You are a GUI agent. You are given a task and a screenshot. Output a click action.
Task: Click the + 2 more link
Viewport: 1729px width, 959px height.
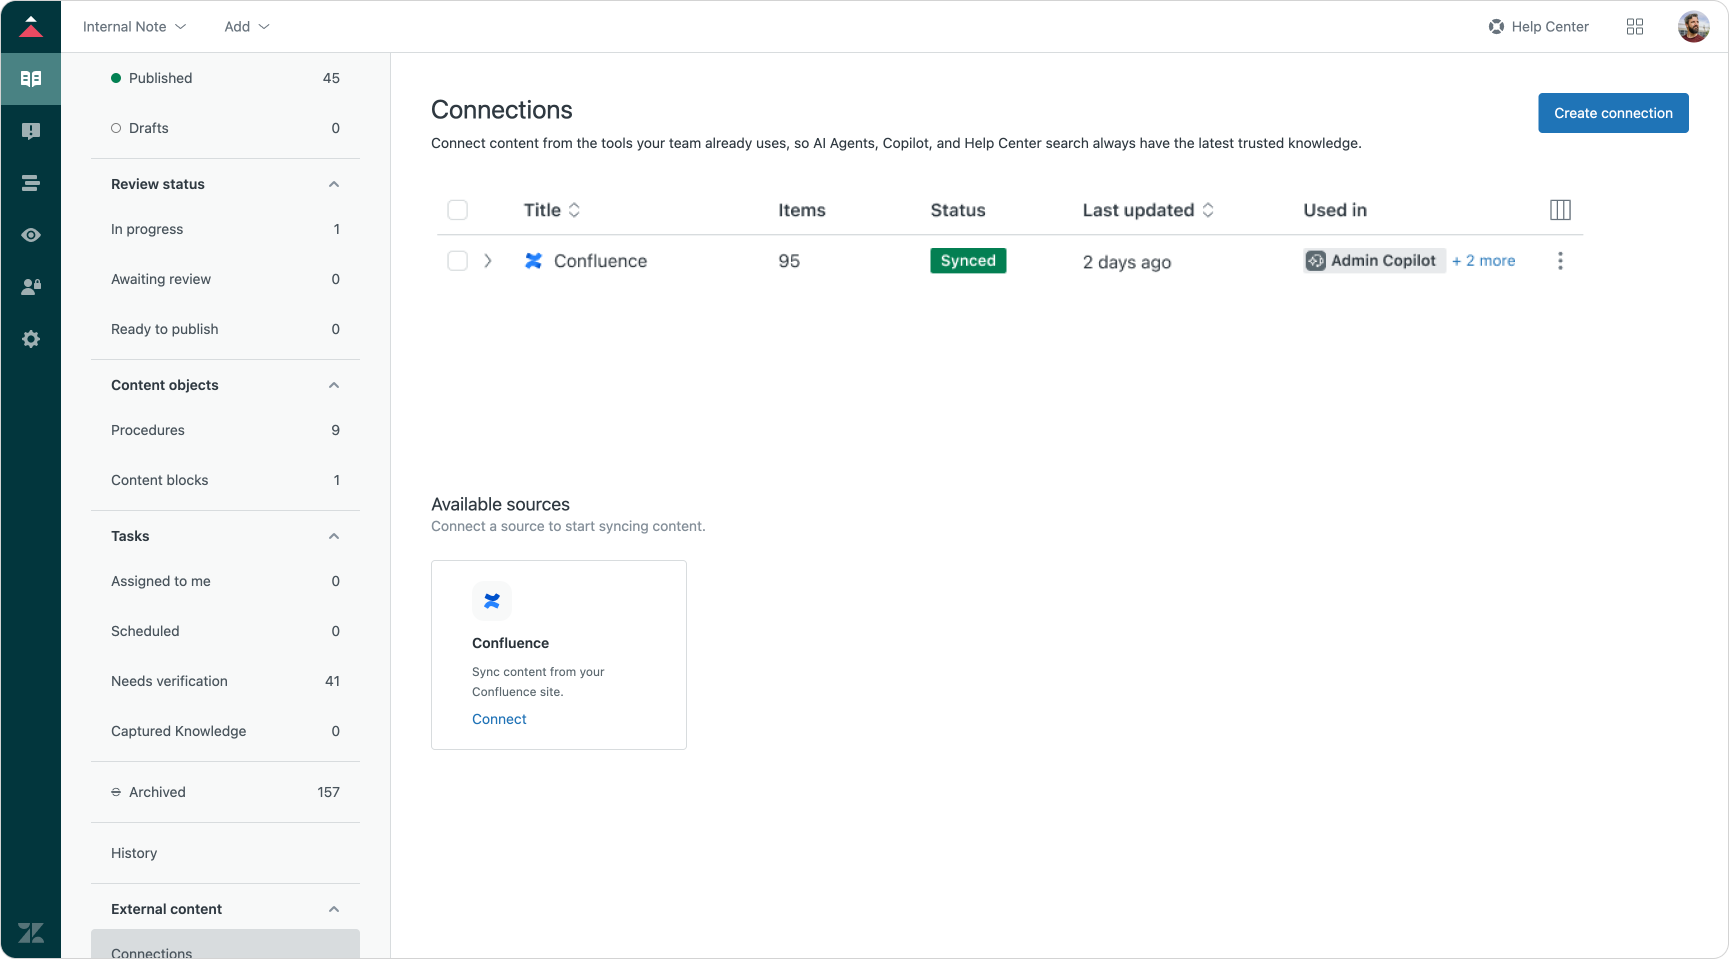pyautogui.click(x=1484, y=261)
